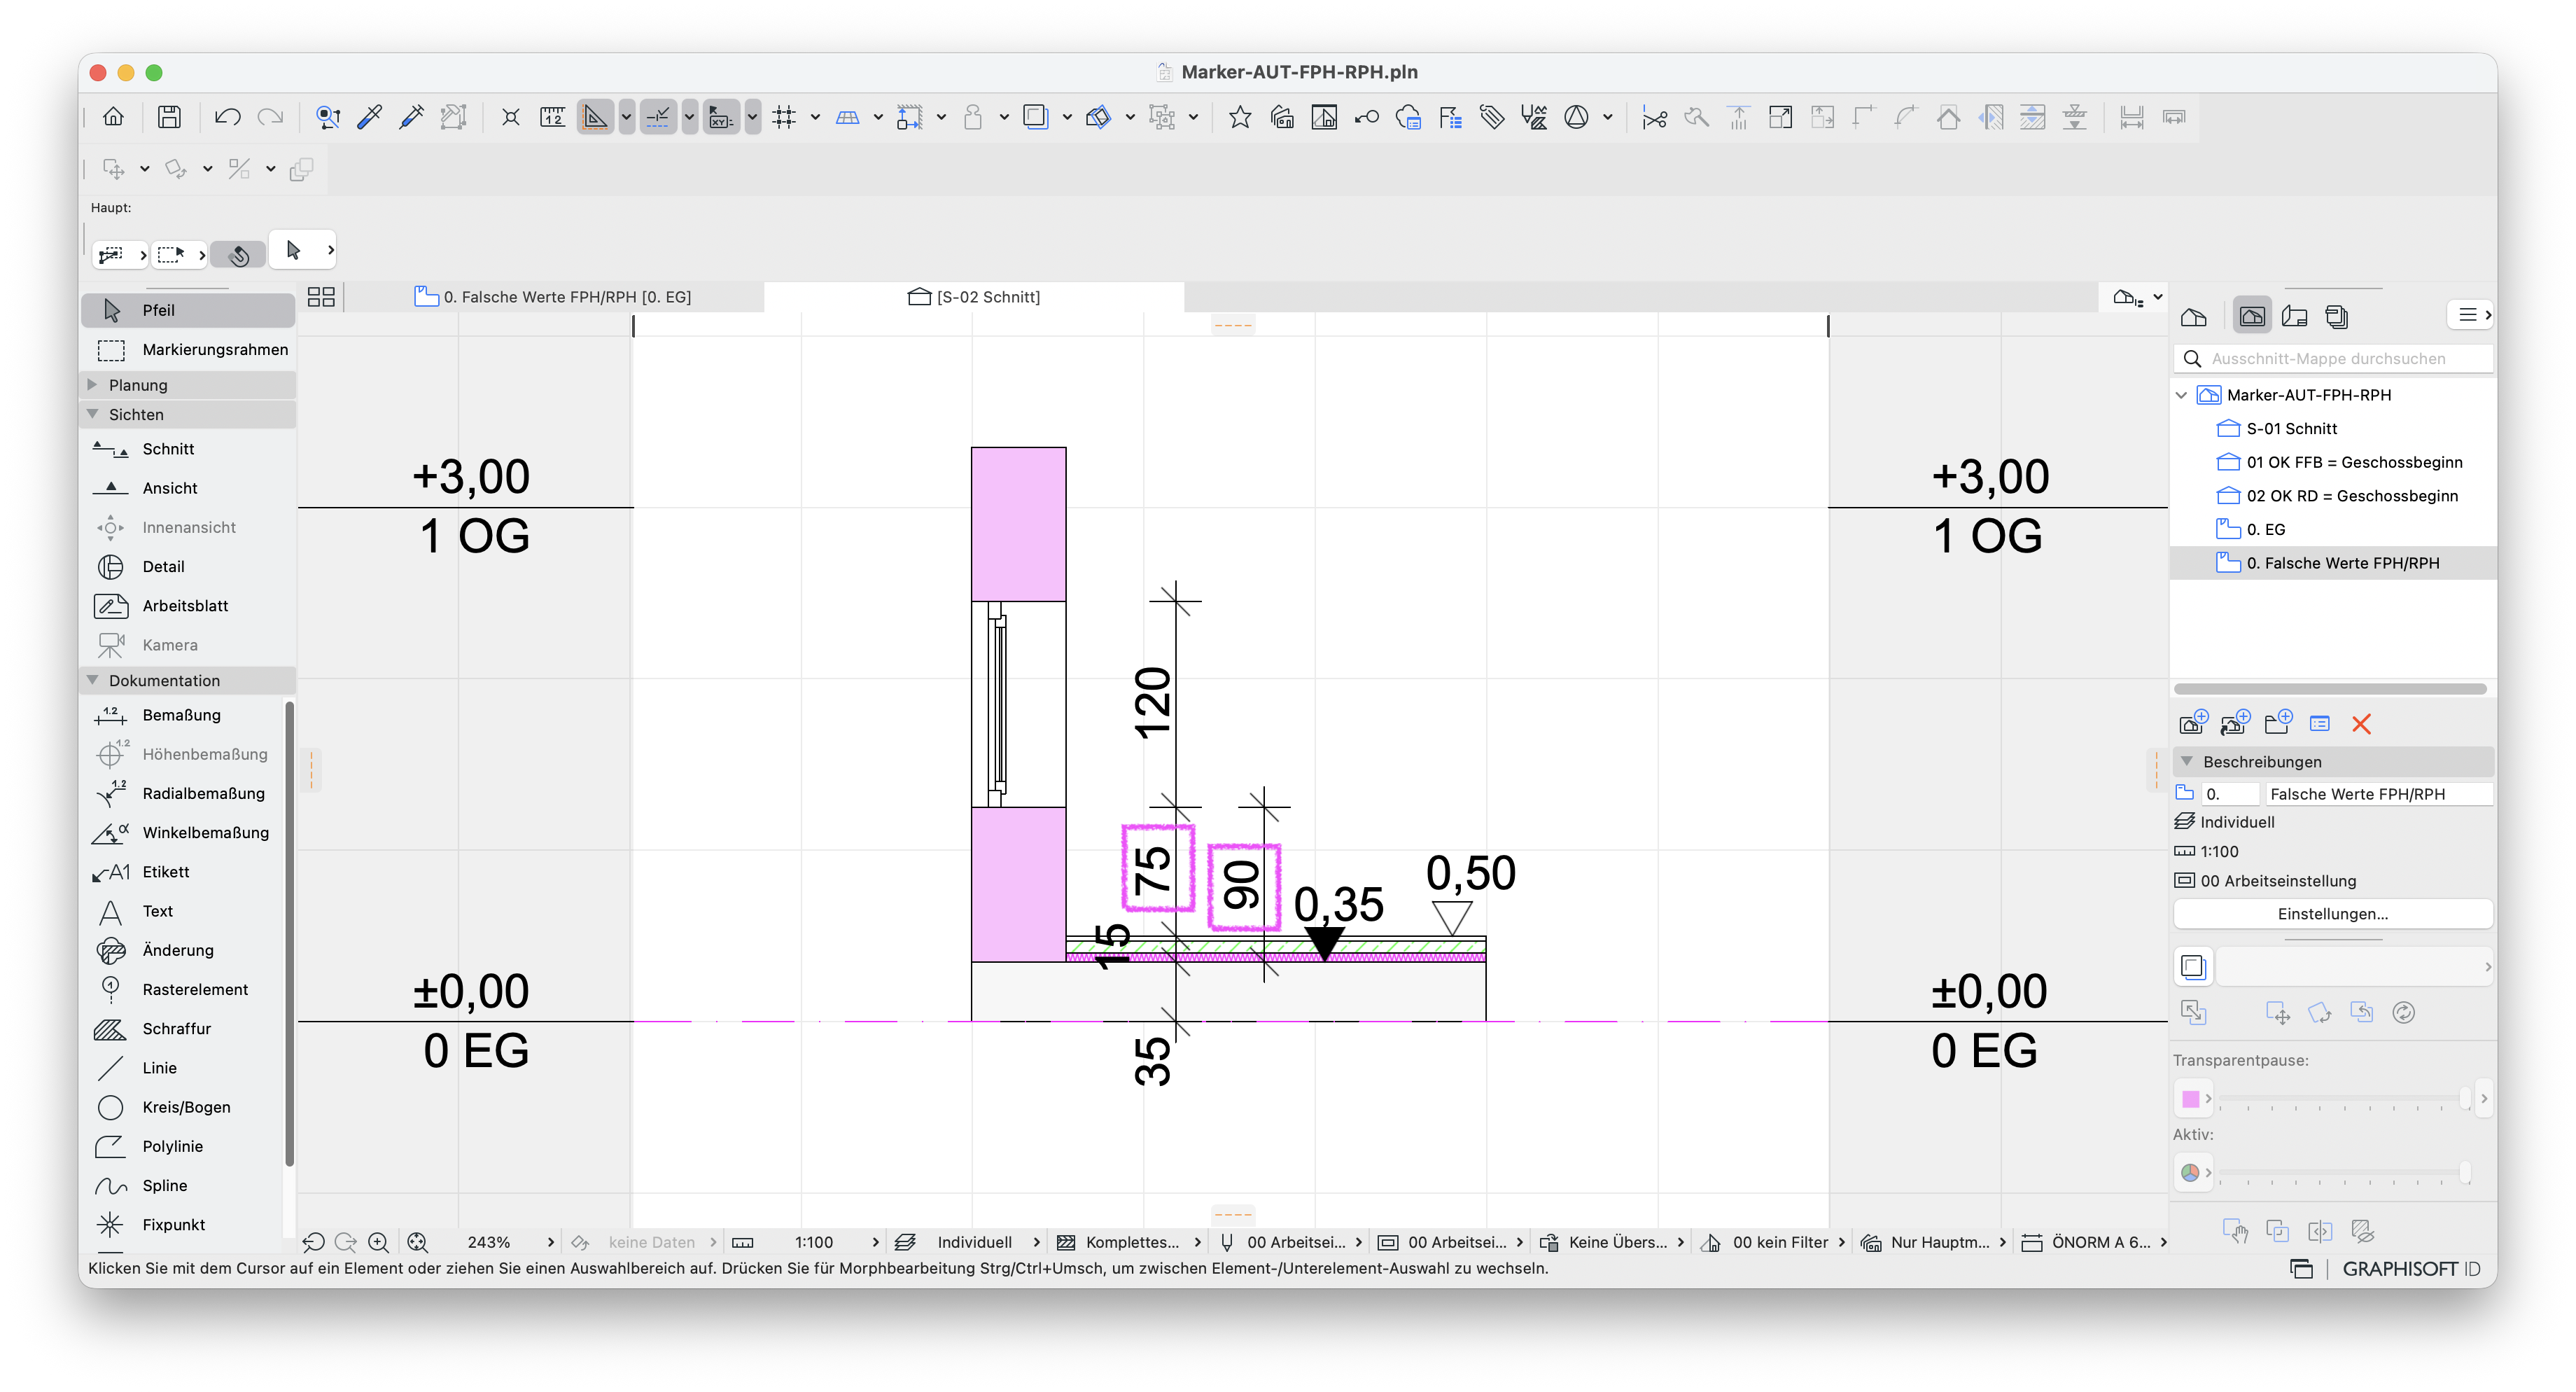Expand the Planung tool group
Image resolution: width=2576 pixels, height=1392 pixels.
tap(92, 385)
